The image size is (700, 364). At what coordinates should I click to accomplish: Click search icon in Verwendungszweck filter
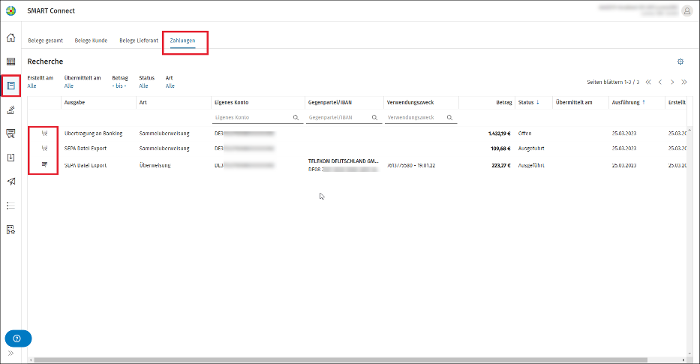[450, 117]
